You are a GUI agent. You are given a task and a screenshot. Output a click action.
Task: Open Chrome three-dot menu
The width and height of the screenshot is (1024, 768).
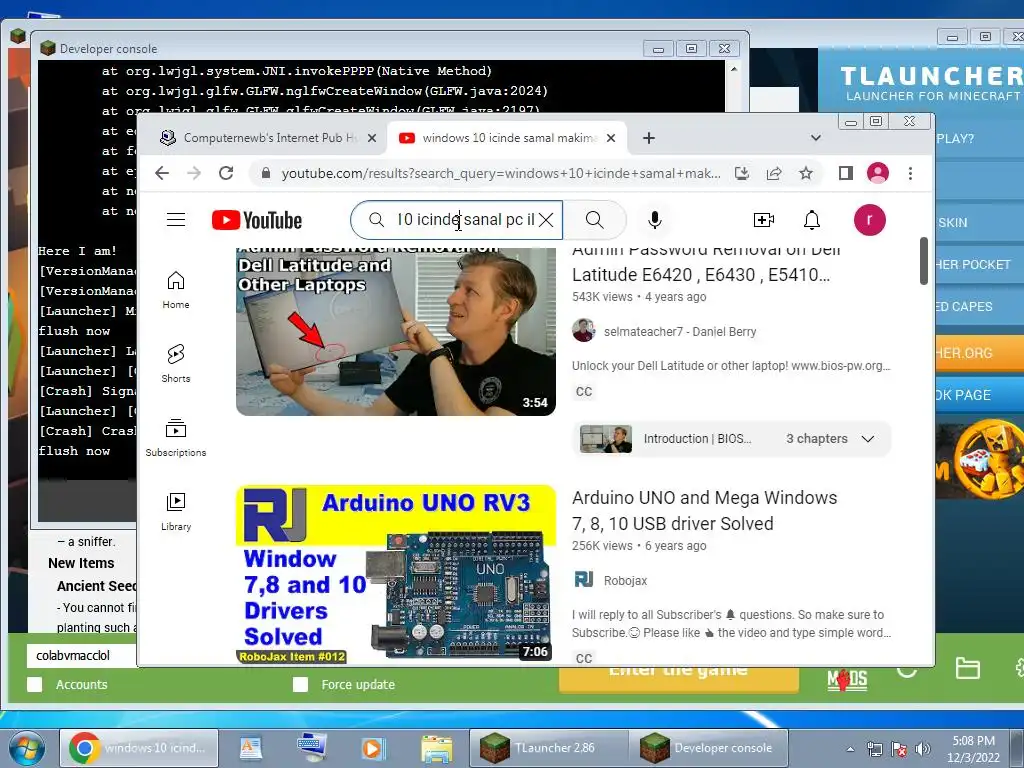910,173
